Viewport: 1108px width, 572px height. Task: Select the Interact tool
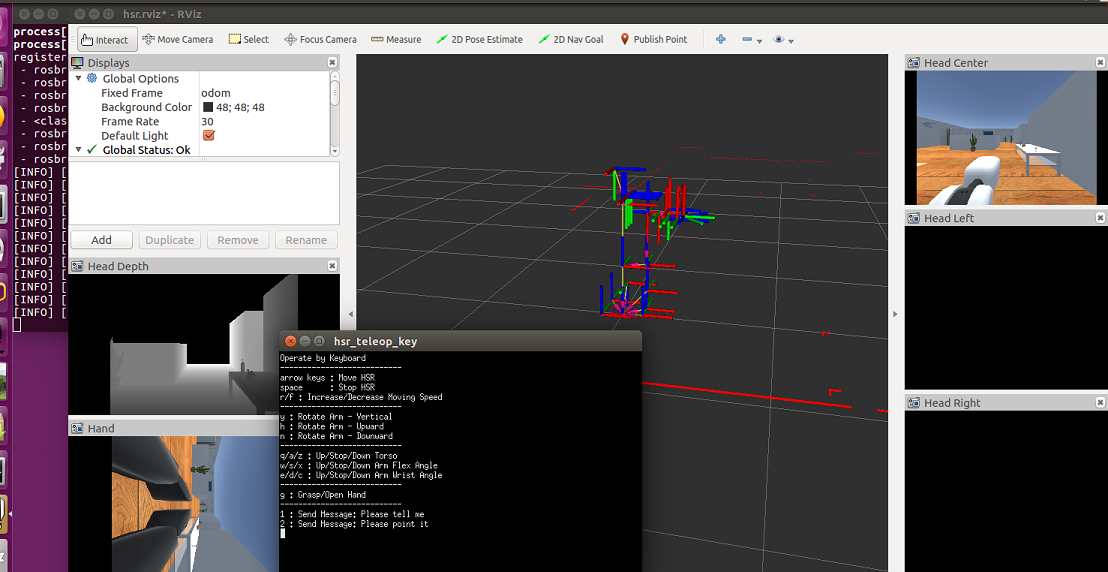click(x=104, y=40)
